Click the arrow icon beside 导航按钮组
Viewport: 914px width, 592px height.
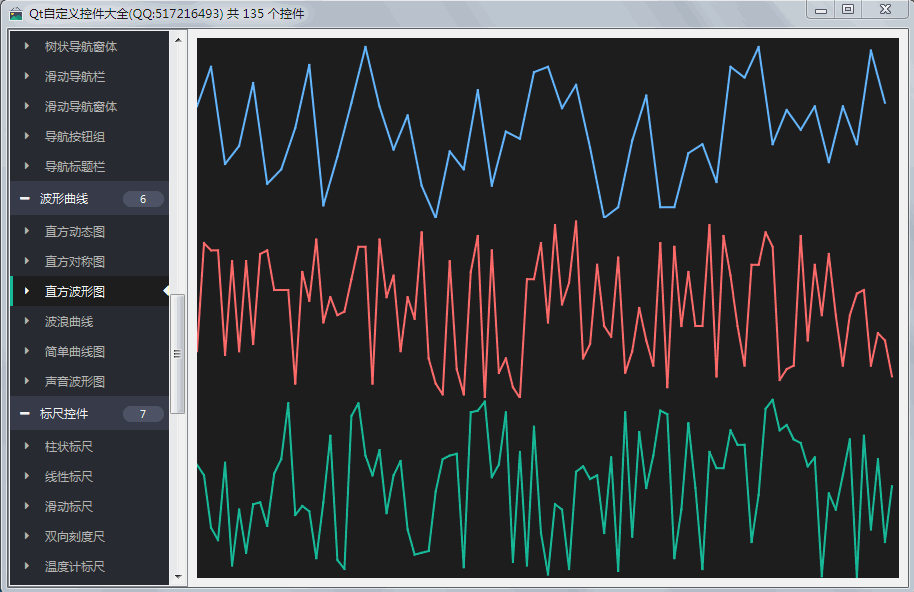coord(27,137)
